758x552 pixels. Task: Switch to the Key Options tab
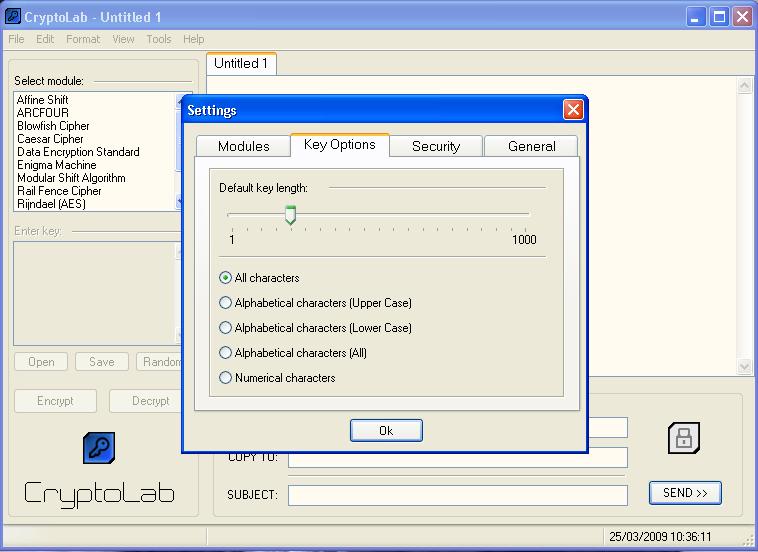pos(339,145)
